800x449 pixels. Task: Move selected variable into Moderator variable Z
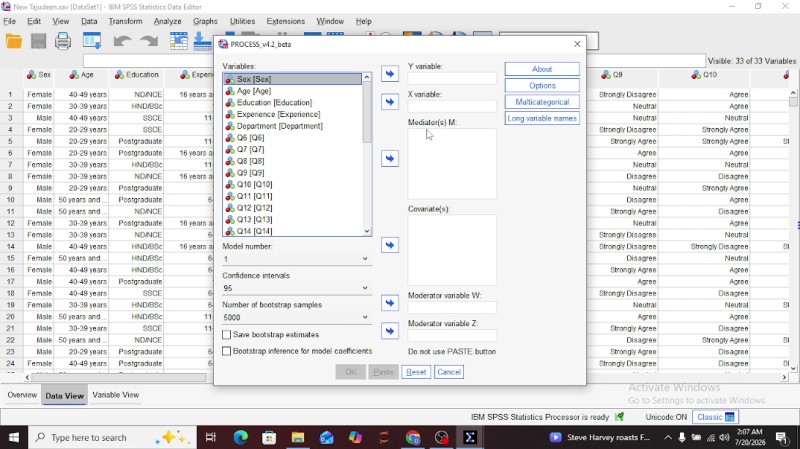[x=390, y=331]
